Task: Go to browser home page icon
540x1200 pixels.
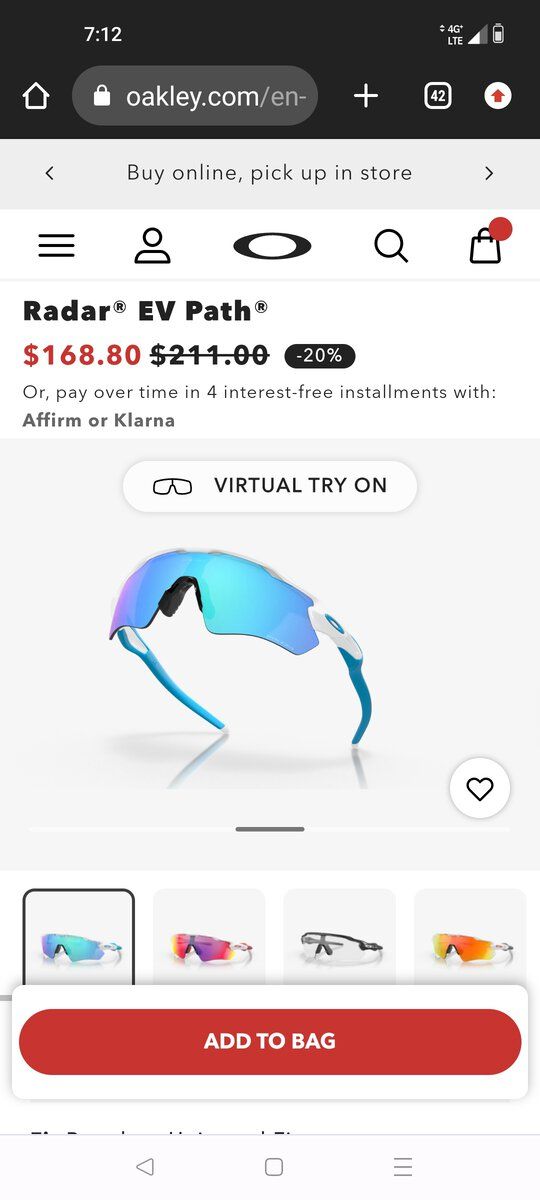Action: pyautogui.click(x=36, y=96)
